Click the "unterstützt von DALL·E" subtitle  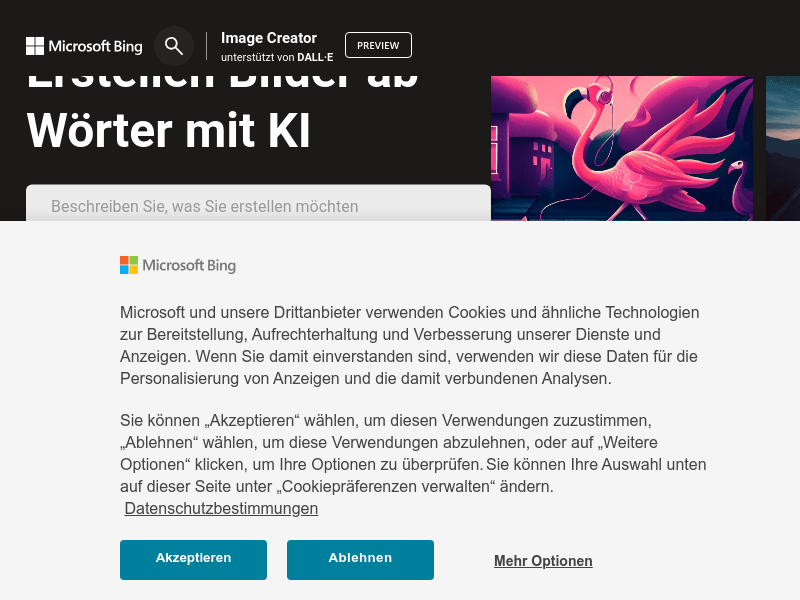click(276, 57)
